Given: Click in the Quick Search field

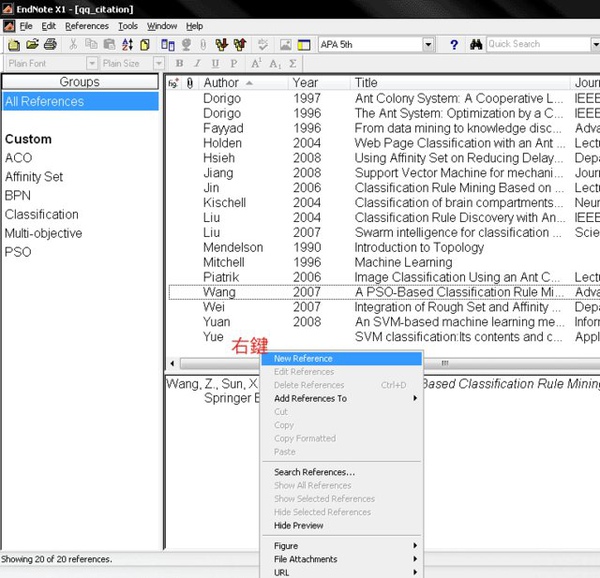Looking at the screenshot, I should tap(538, 44).
